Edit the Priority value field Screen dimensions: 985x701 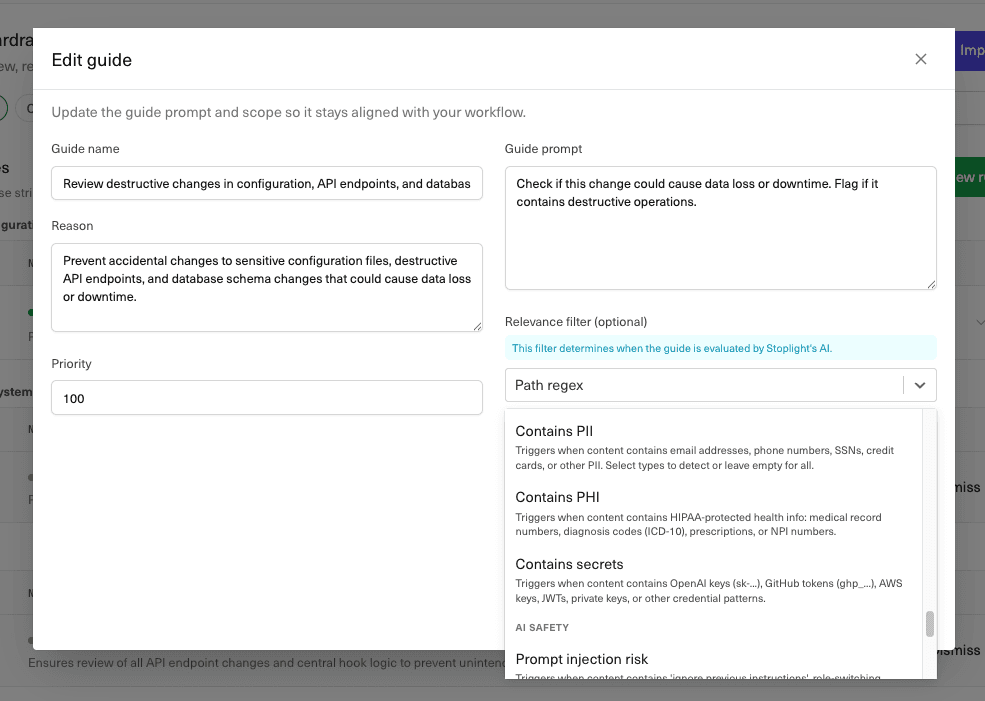267,398
